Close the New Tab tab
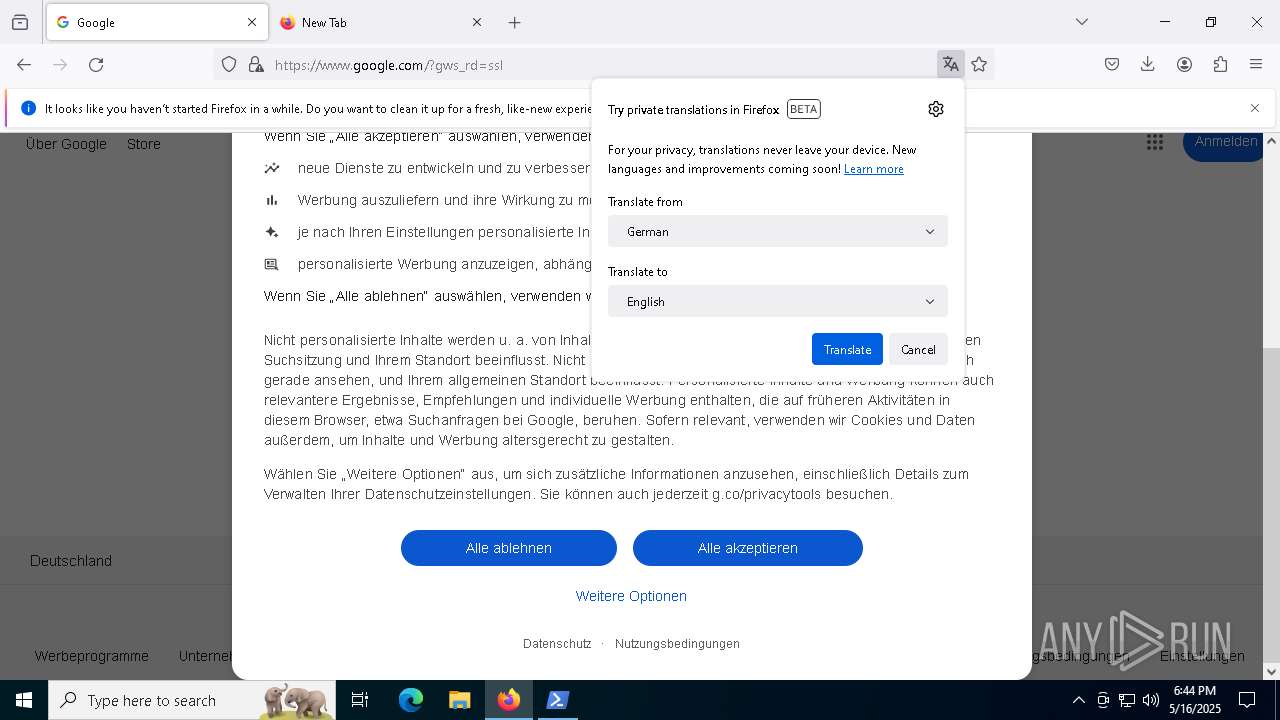The height and width of the screenshot is (720, 1280). click(477, 22)
